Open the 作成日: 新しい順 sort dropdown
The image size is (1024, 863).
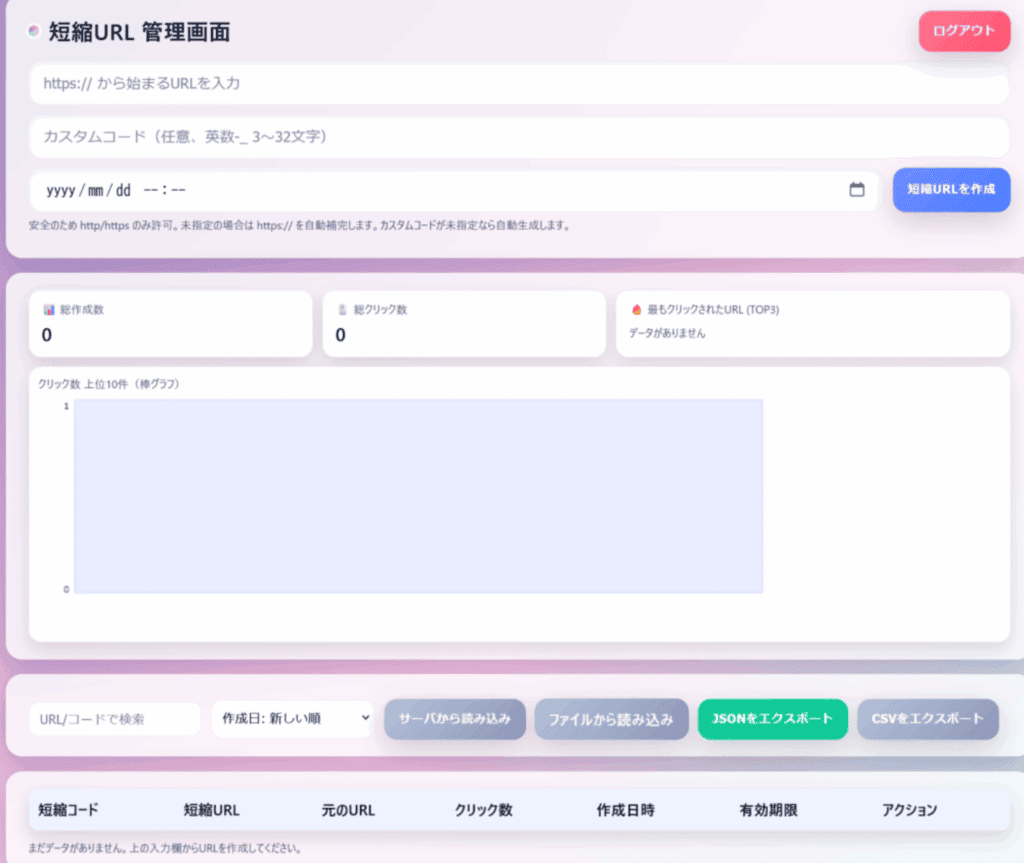click(x=291, y=718)
